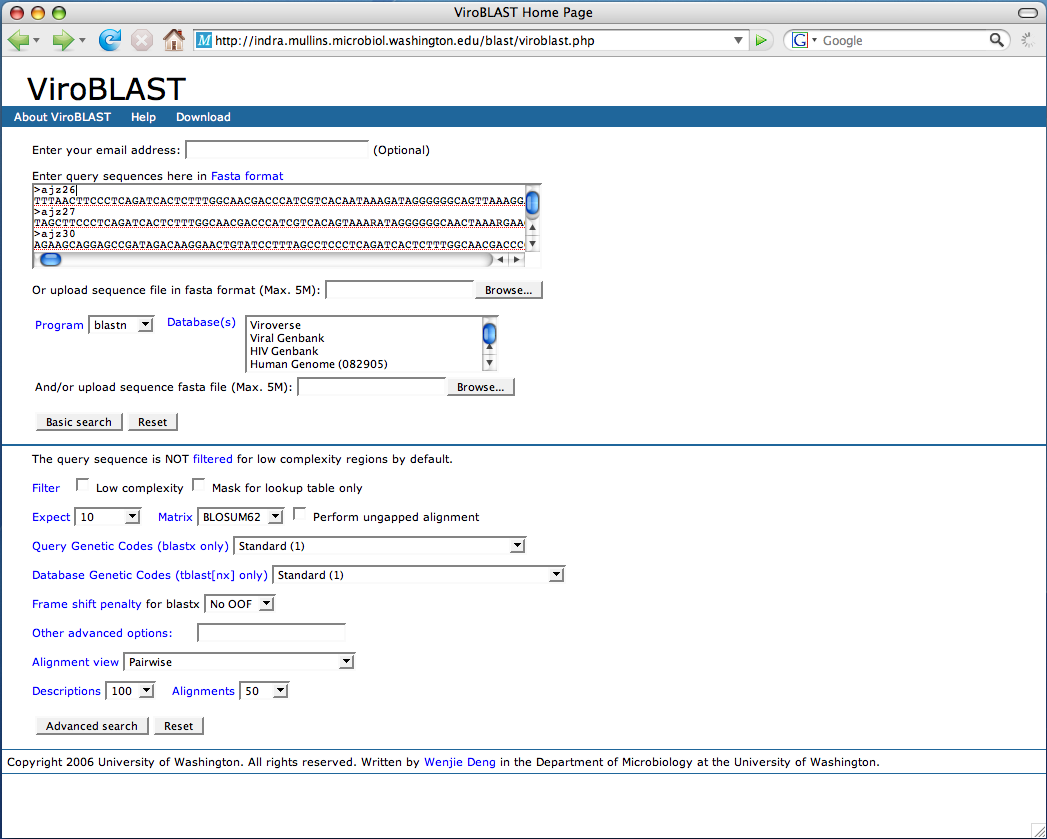Click the browser Forward arrow button
The width and height of the screenshot is (1047, 839).
(x=63, y=40)
